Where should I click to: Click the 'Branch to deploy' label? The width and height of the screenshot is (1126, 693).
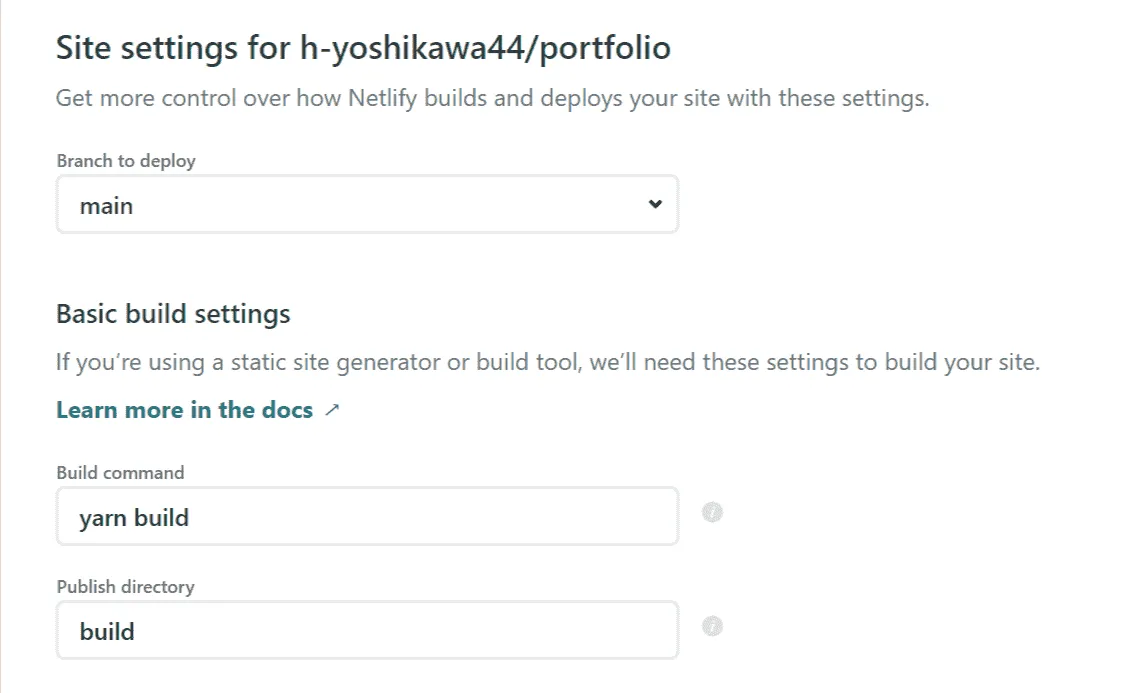(x=126, y=161)
